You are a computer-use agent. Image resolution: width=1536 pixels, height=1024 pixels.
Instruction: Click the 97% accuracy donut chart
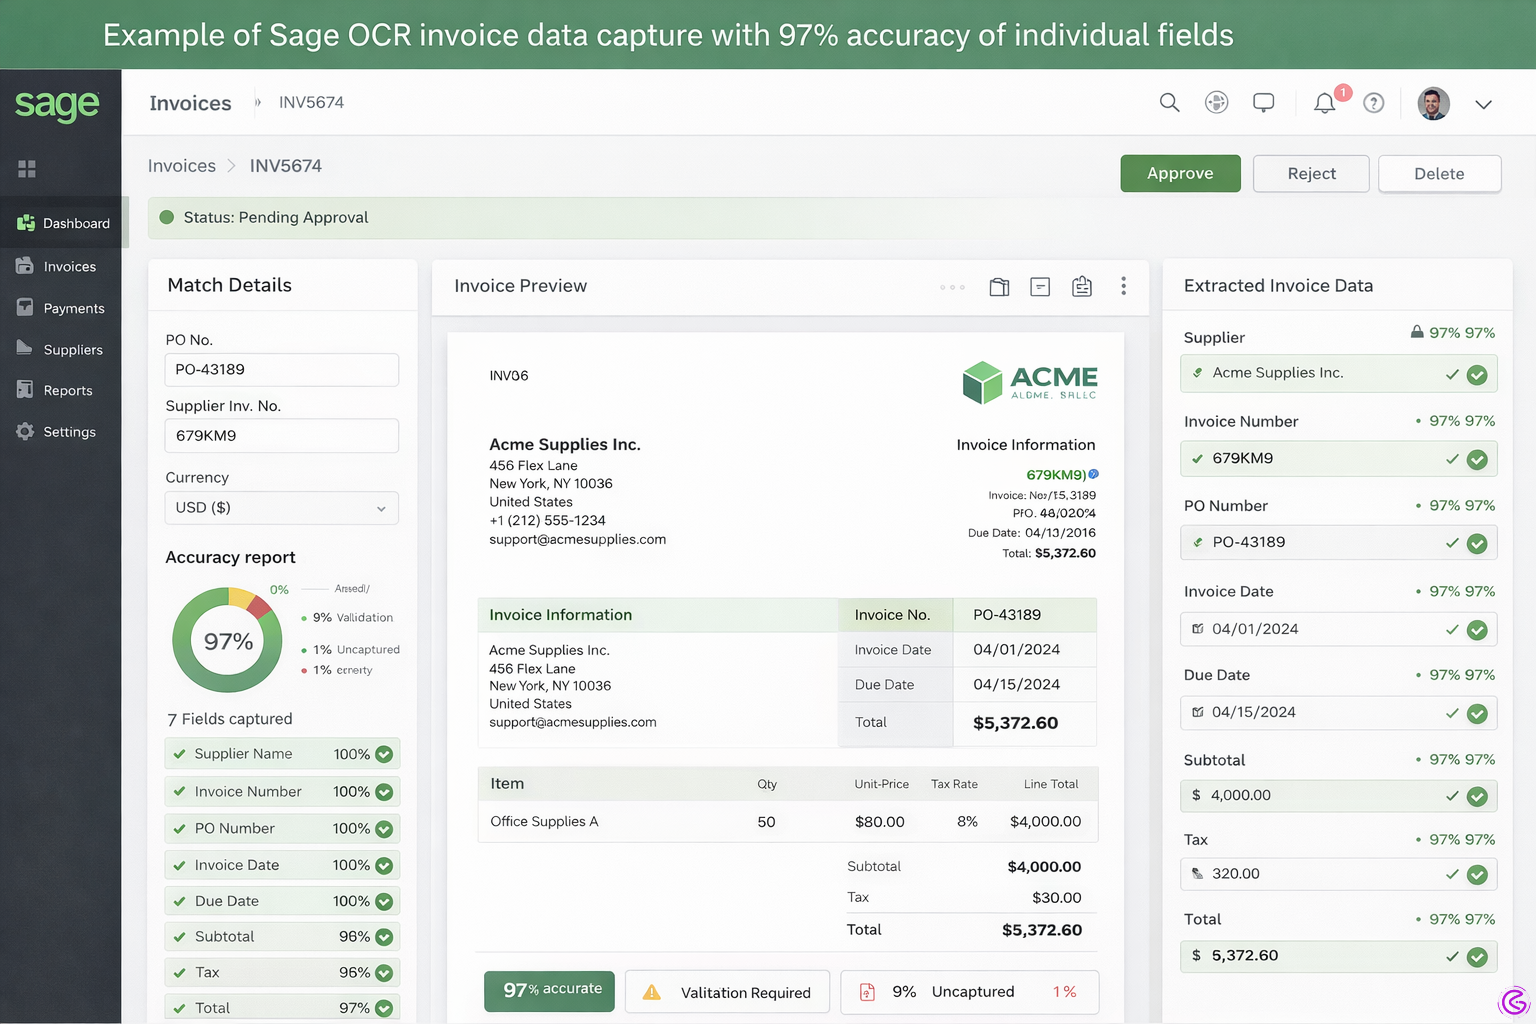pyautogui.click(x=227, y=640)
